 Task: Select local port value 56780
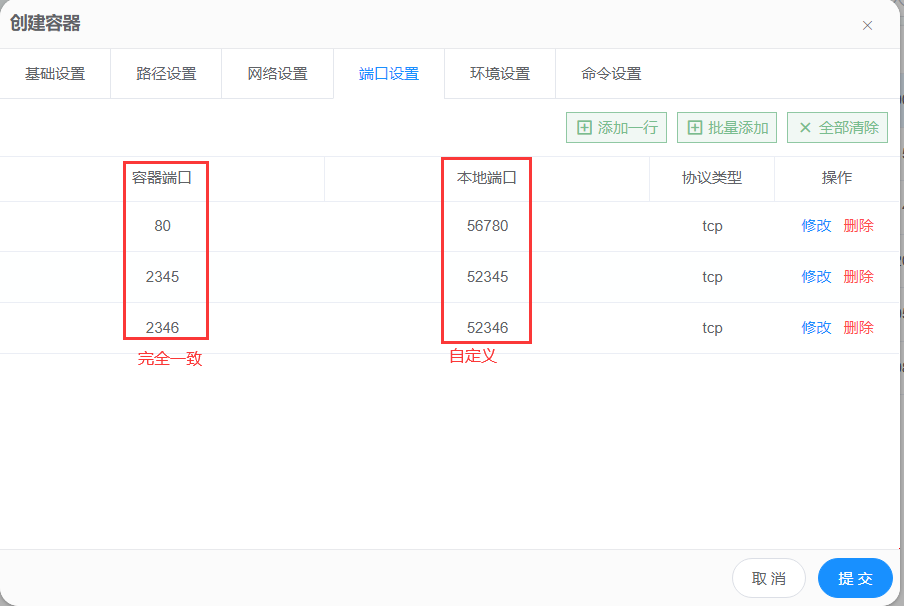[488, 225]
